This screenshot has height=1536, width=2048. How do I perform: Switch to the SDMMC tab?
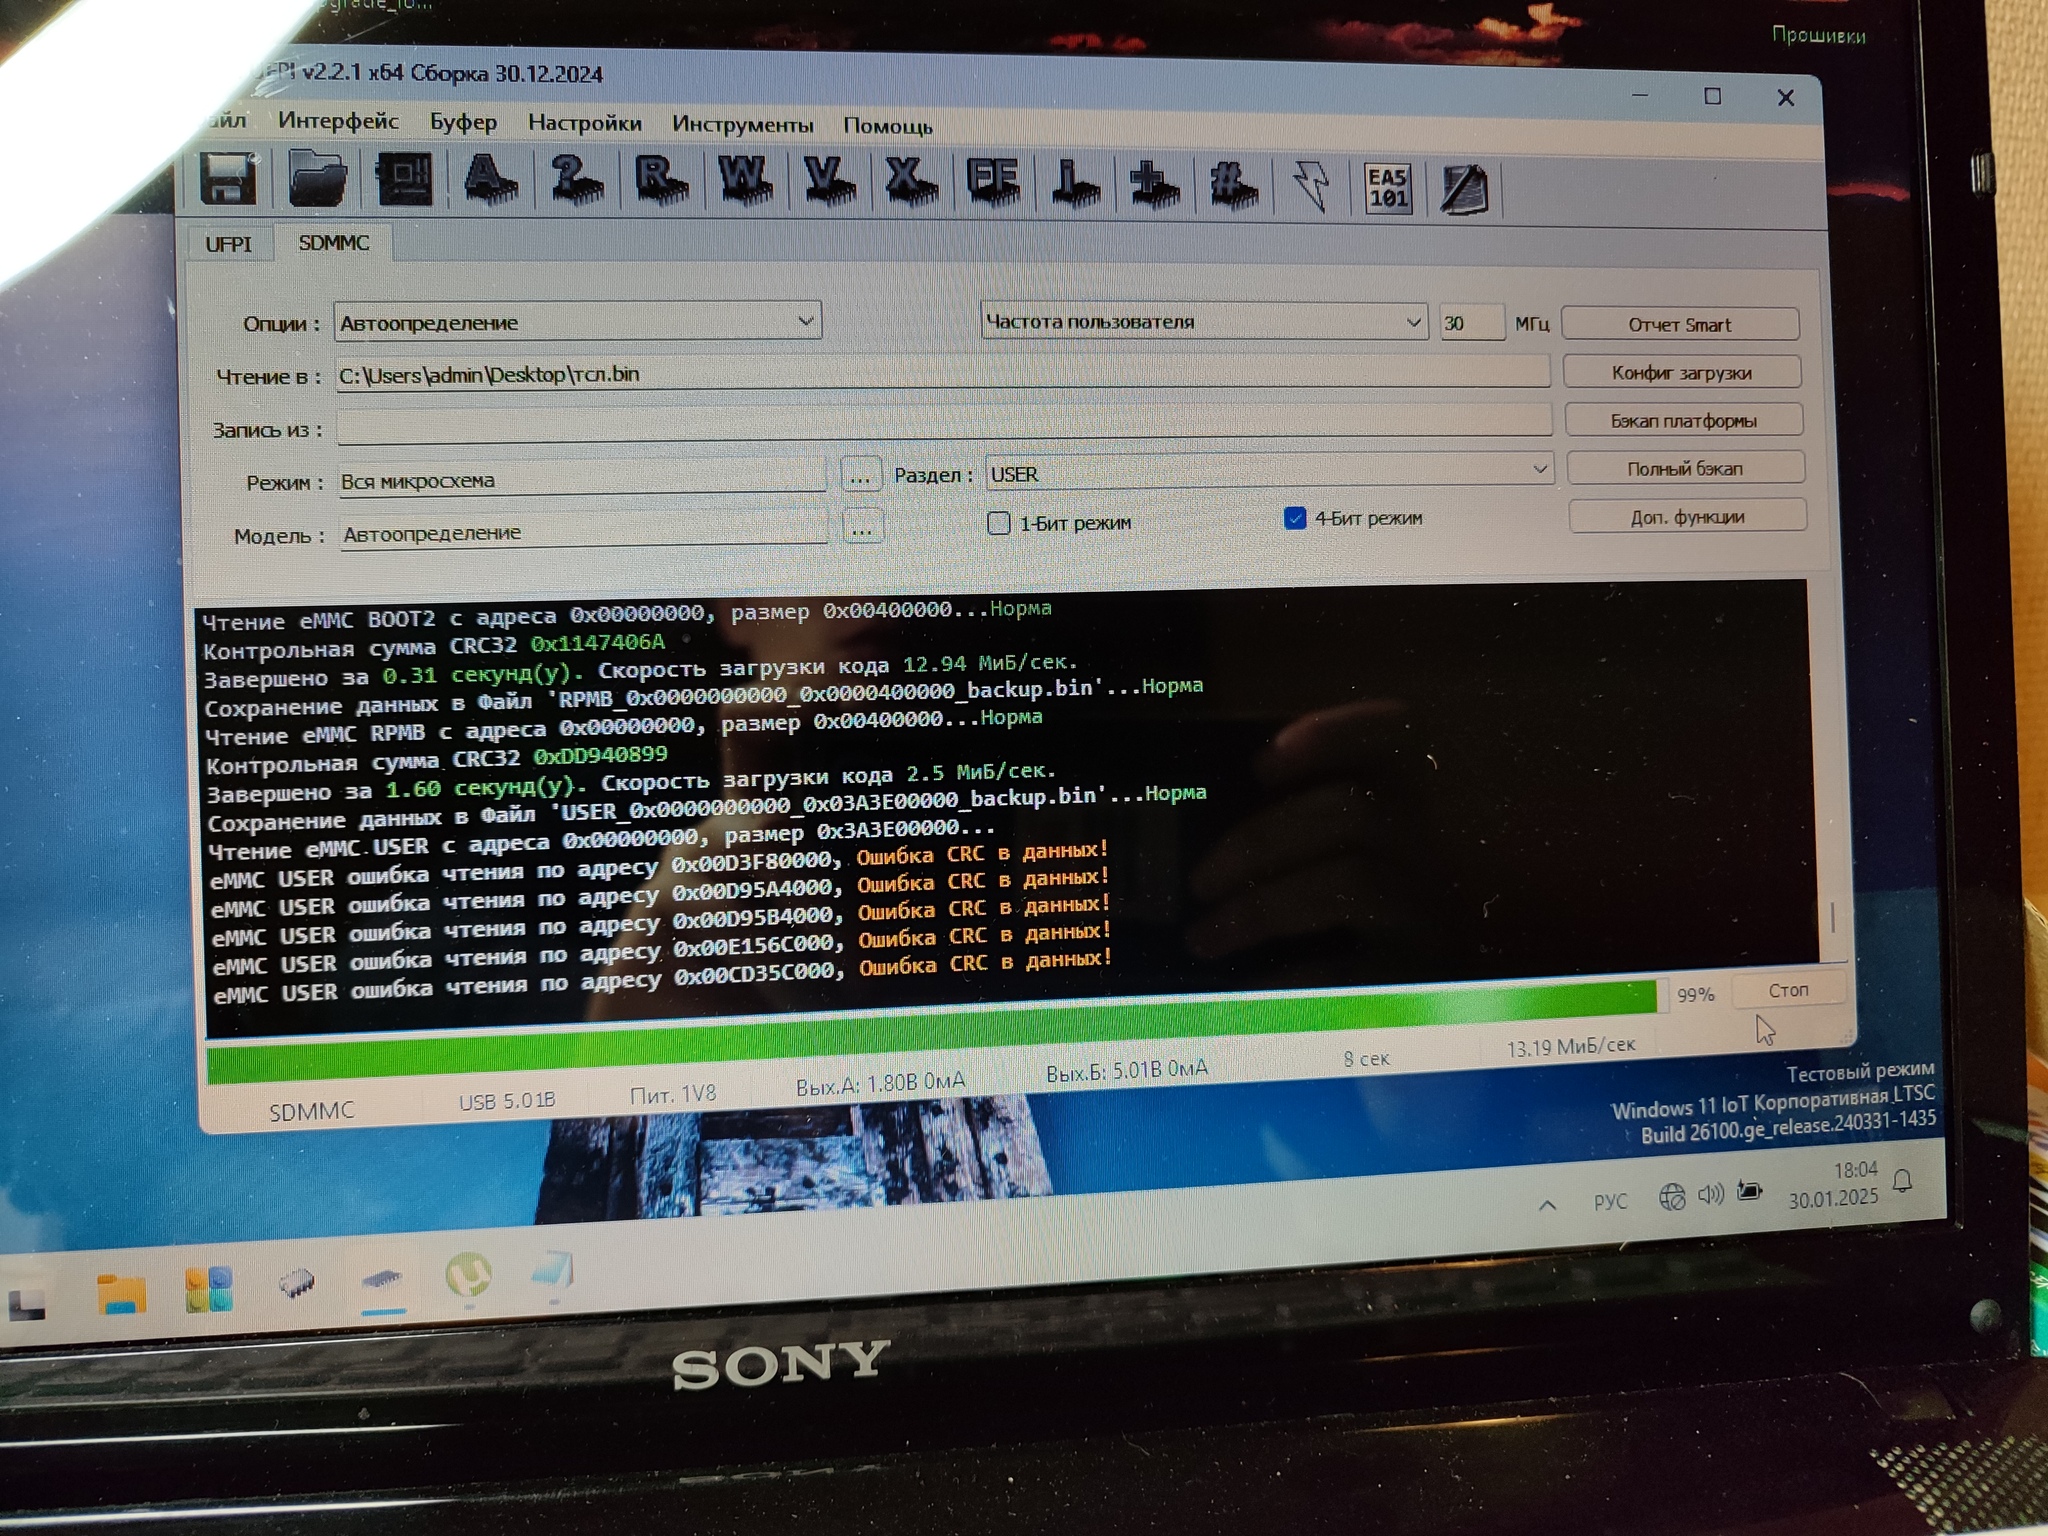pos(334,243)
